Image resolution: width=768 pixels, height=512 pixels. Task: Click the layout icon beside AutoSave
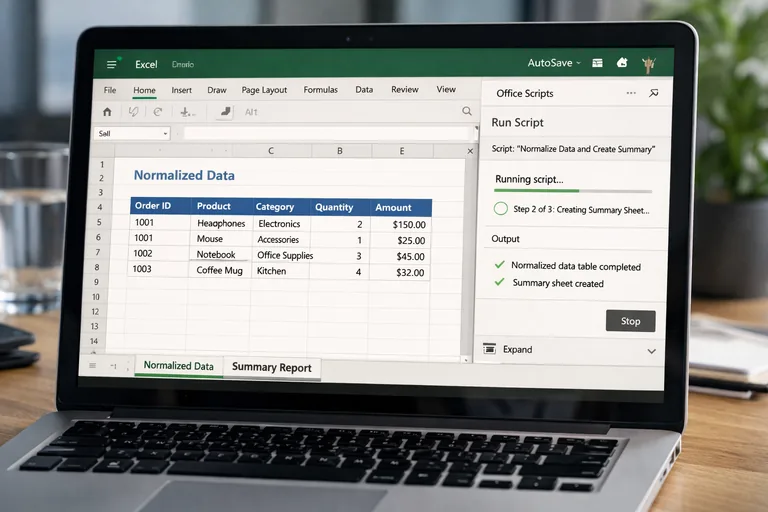pos(597,63)
